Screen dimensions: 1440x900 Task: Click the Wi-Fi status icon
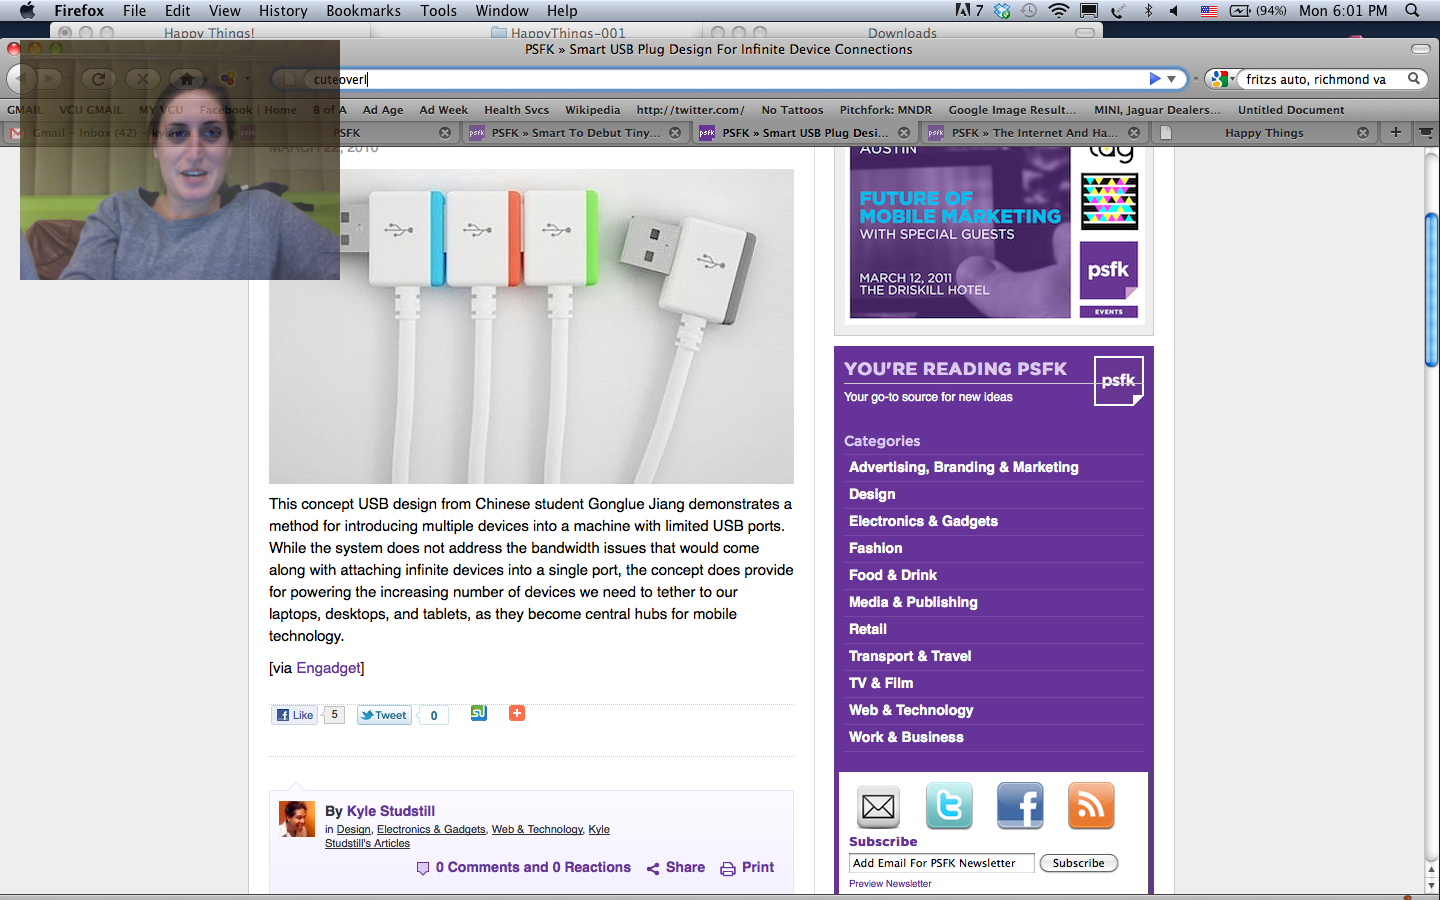(1058, 10)
